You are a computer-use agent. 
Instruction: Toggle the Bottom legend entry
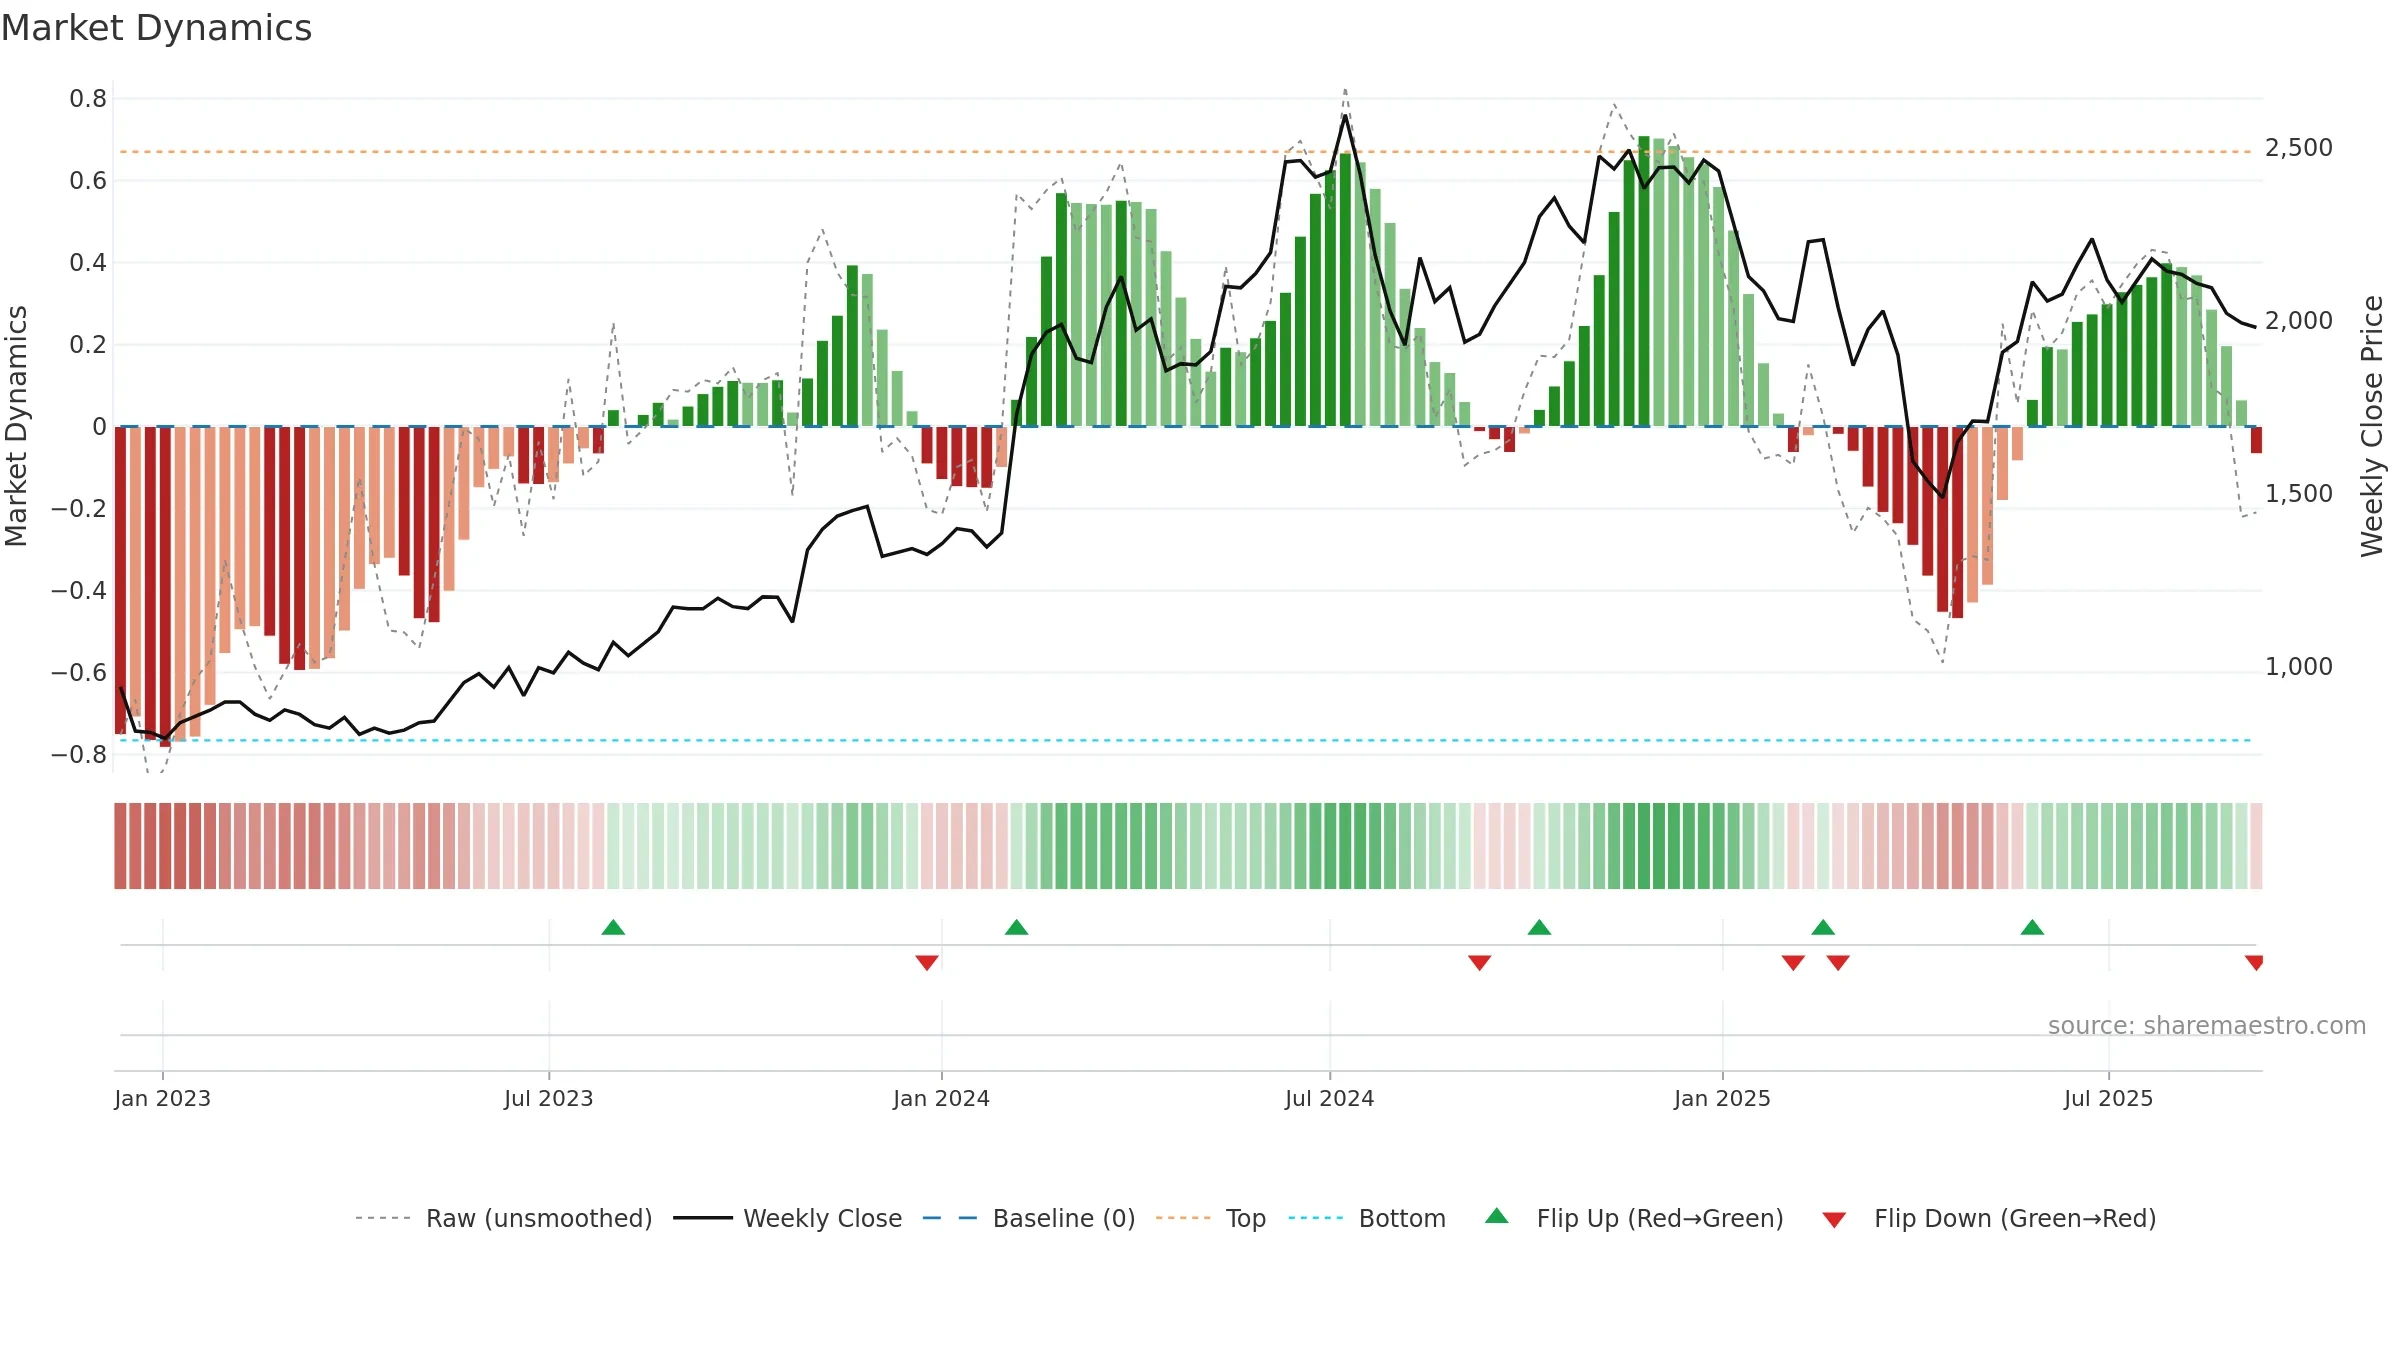(x=1367, y=1218)
